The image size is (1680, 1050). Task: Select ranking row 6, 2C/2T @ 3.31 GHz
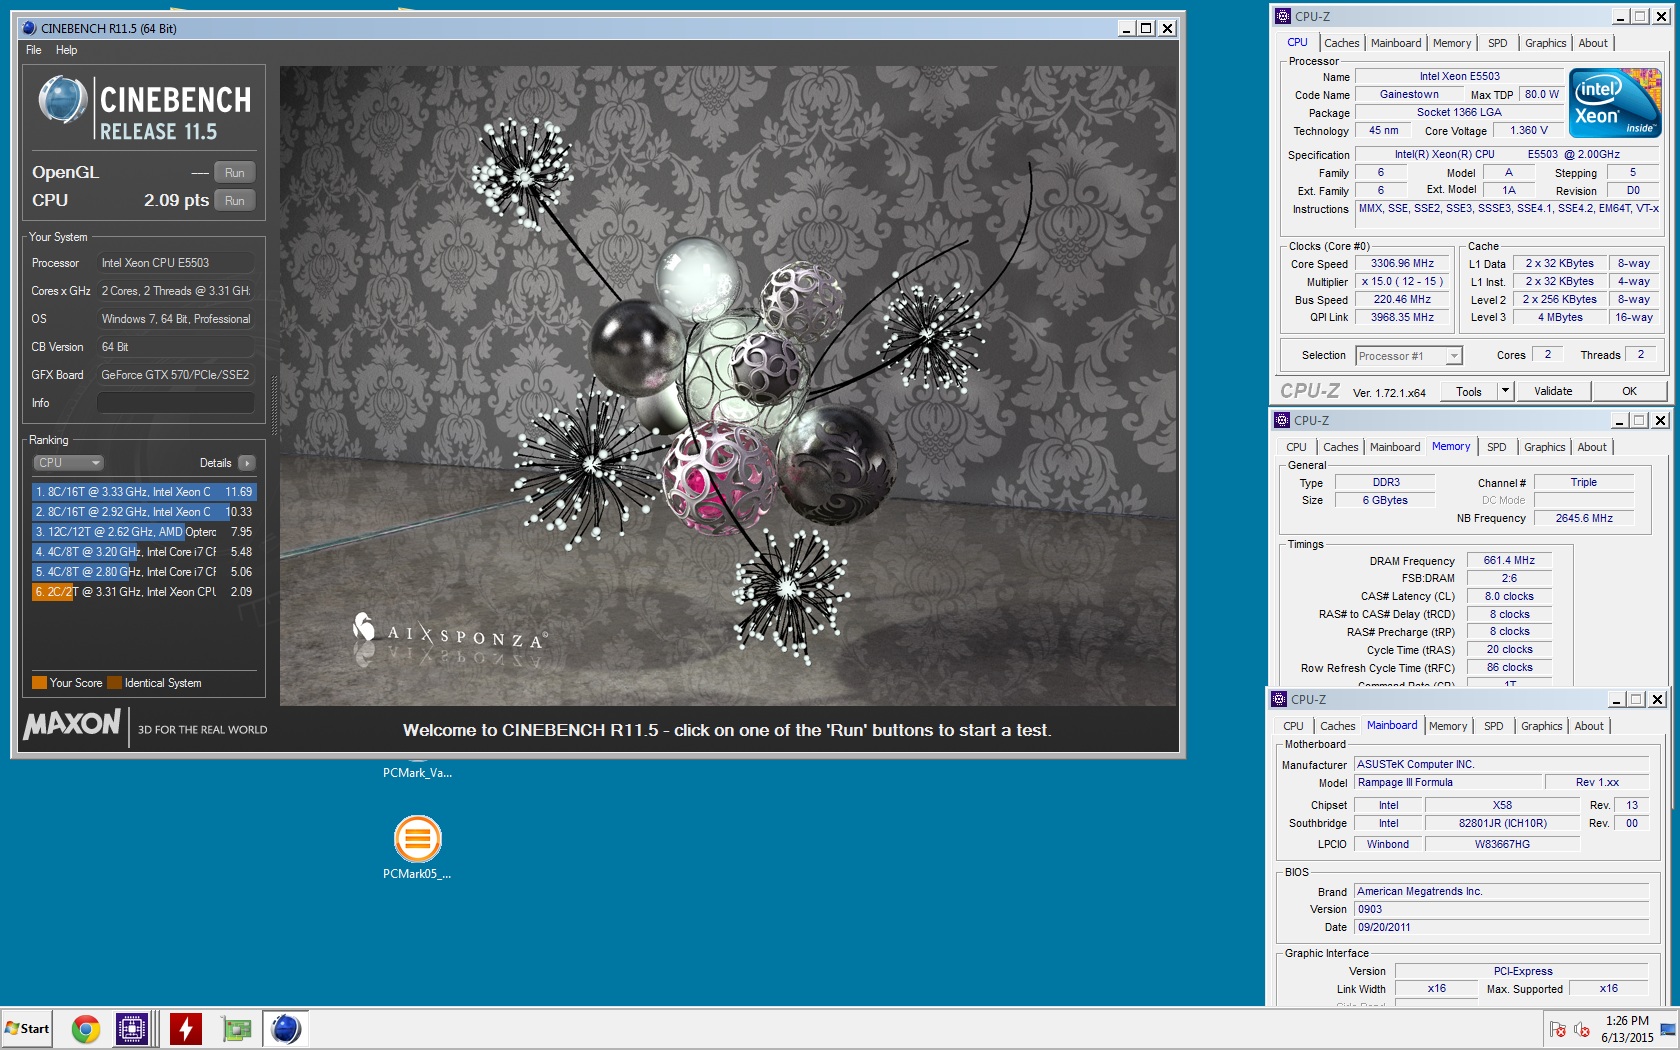[x=144, y=592]
